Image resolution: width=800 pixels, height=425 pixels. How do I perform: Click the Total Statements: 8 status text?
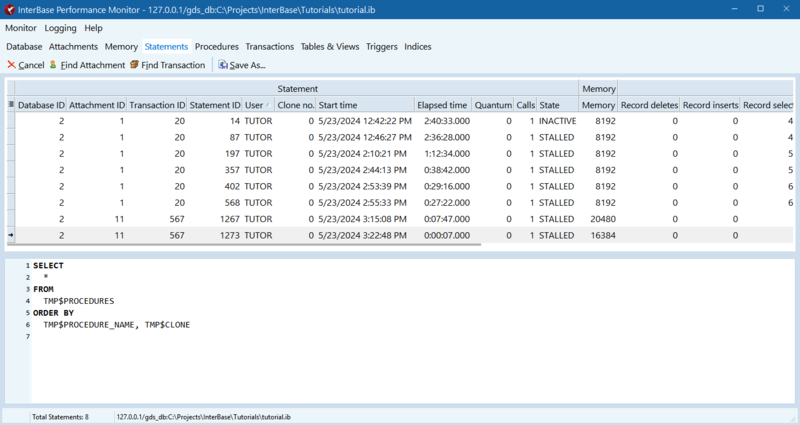pos(60,417)
